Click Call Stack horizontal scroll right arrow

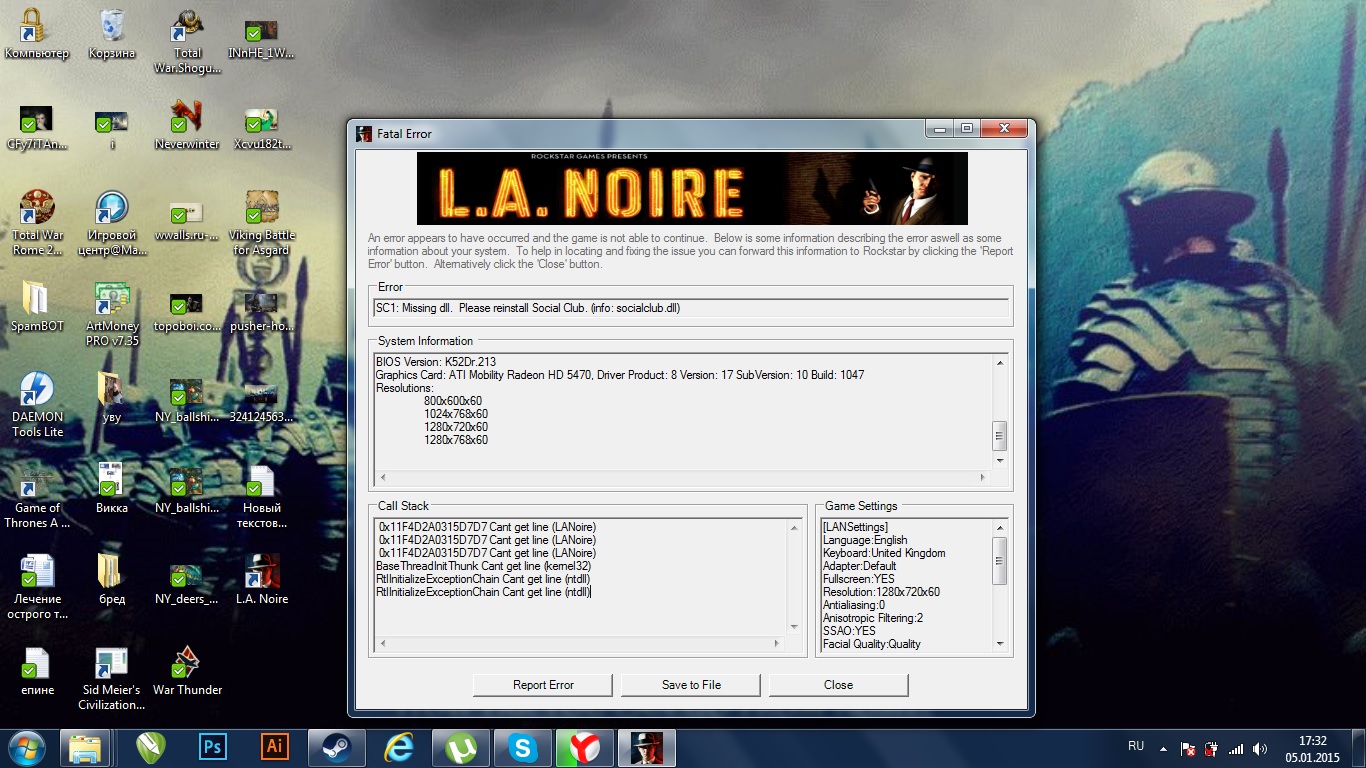777,644
